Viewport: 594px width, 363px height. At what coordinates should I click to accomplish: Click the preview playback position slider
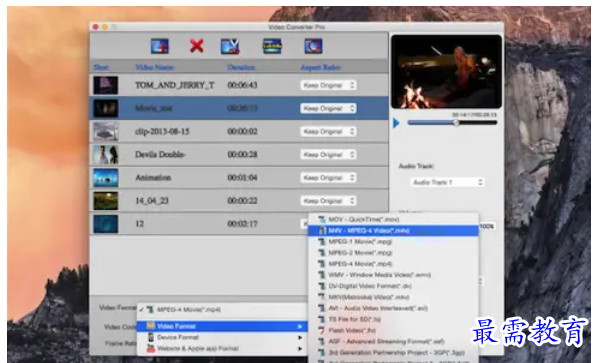(452, 122)
